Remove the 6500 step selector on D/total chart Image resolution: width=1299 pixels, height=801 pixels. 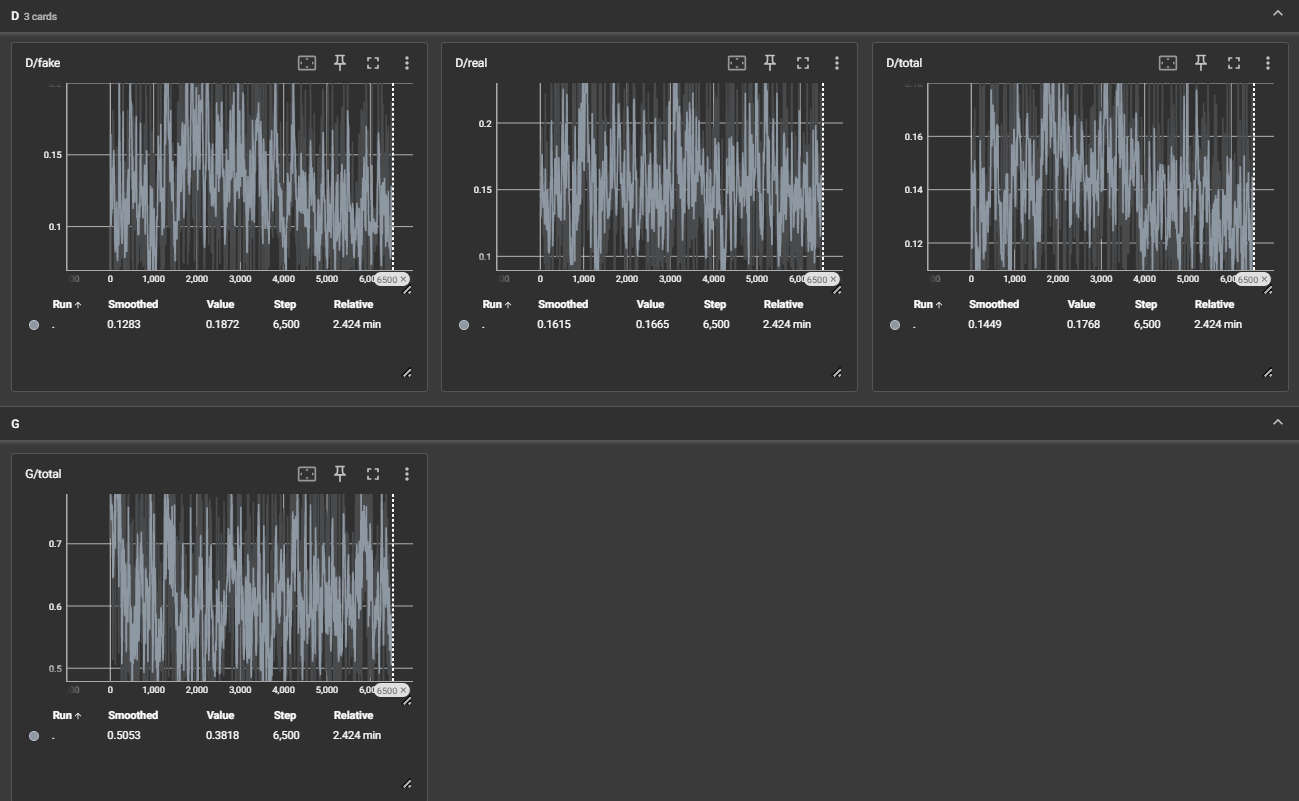click(1264, 280)
